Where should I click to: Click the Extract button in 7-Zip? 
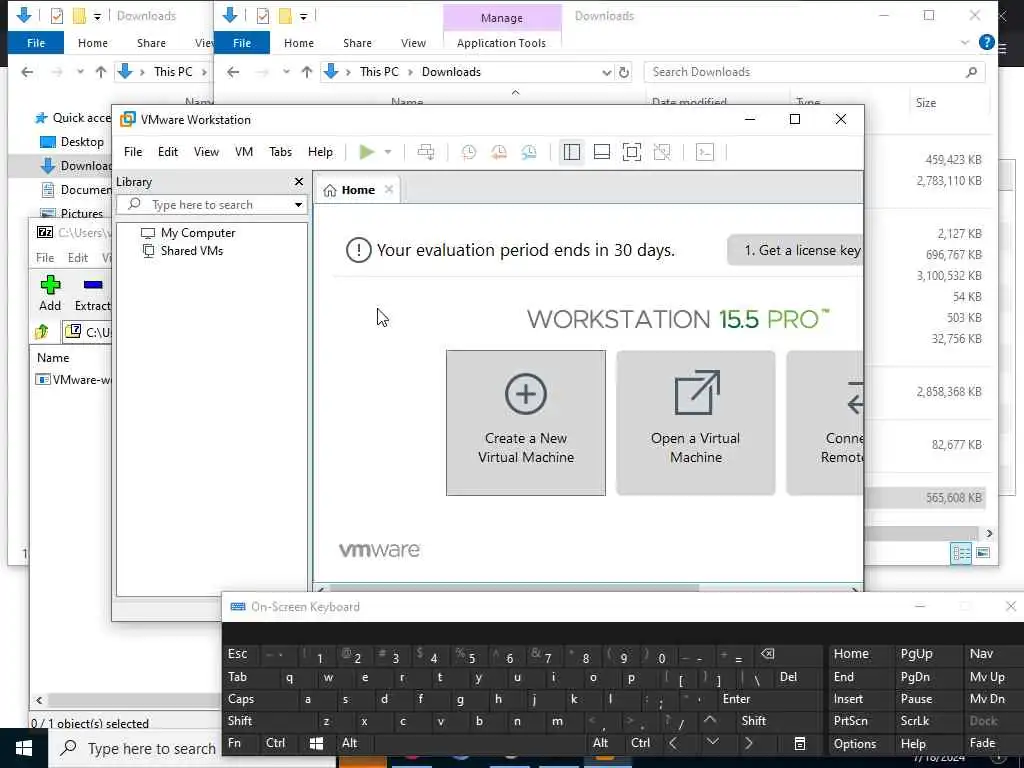point(93,293)
